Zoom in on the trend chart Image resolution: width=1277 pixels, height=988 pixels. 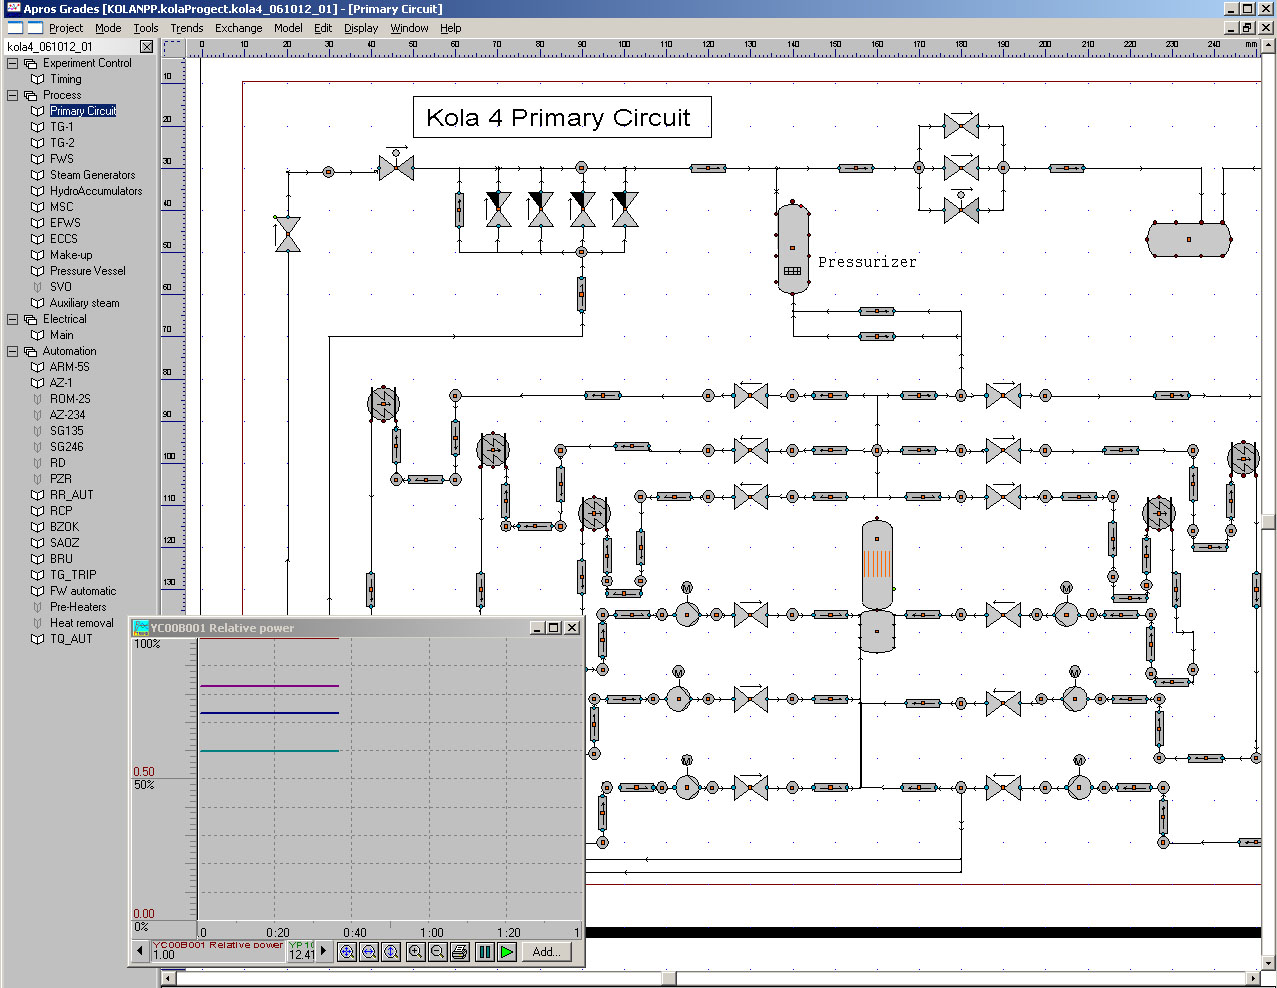415,952
